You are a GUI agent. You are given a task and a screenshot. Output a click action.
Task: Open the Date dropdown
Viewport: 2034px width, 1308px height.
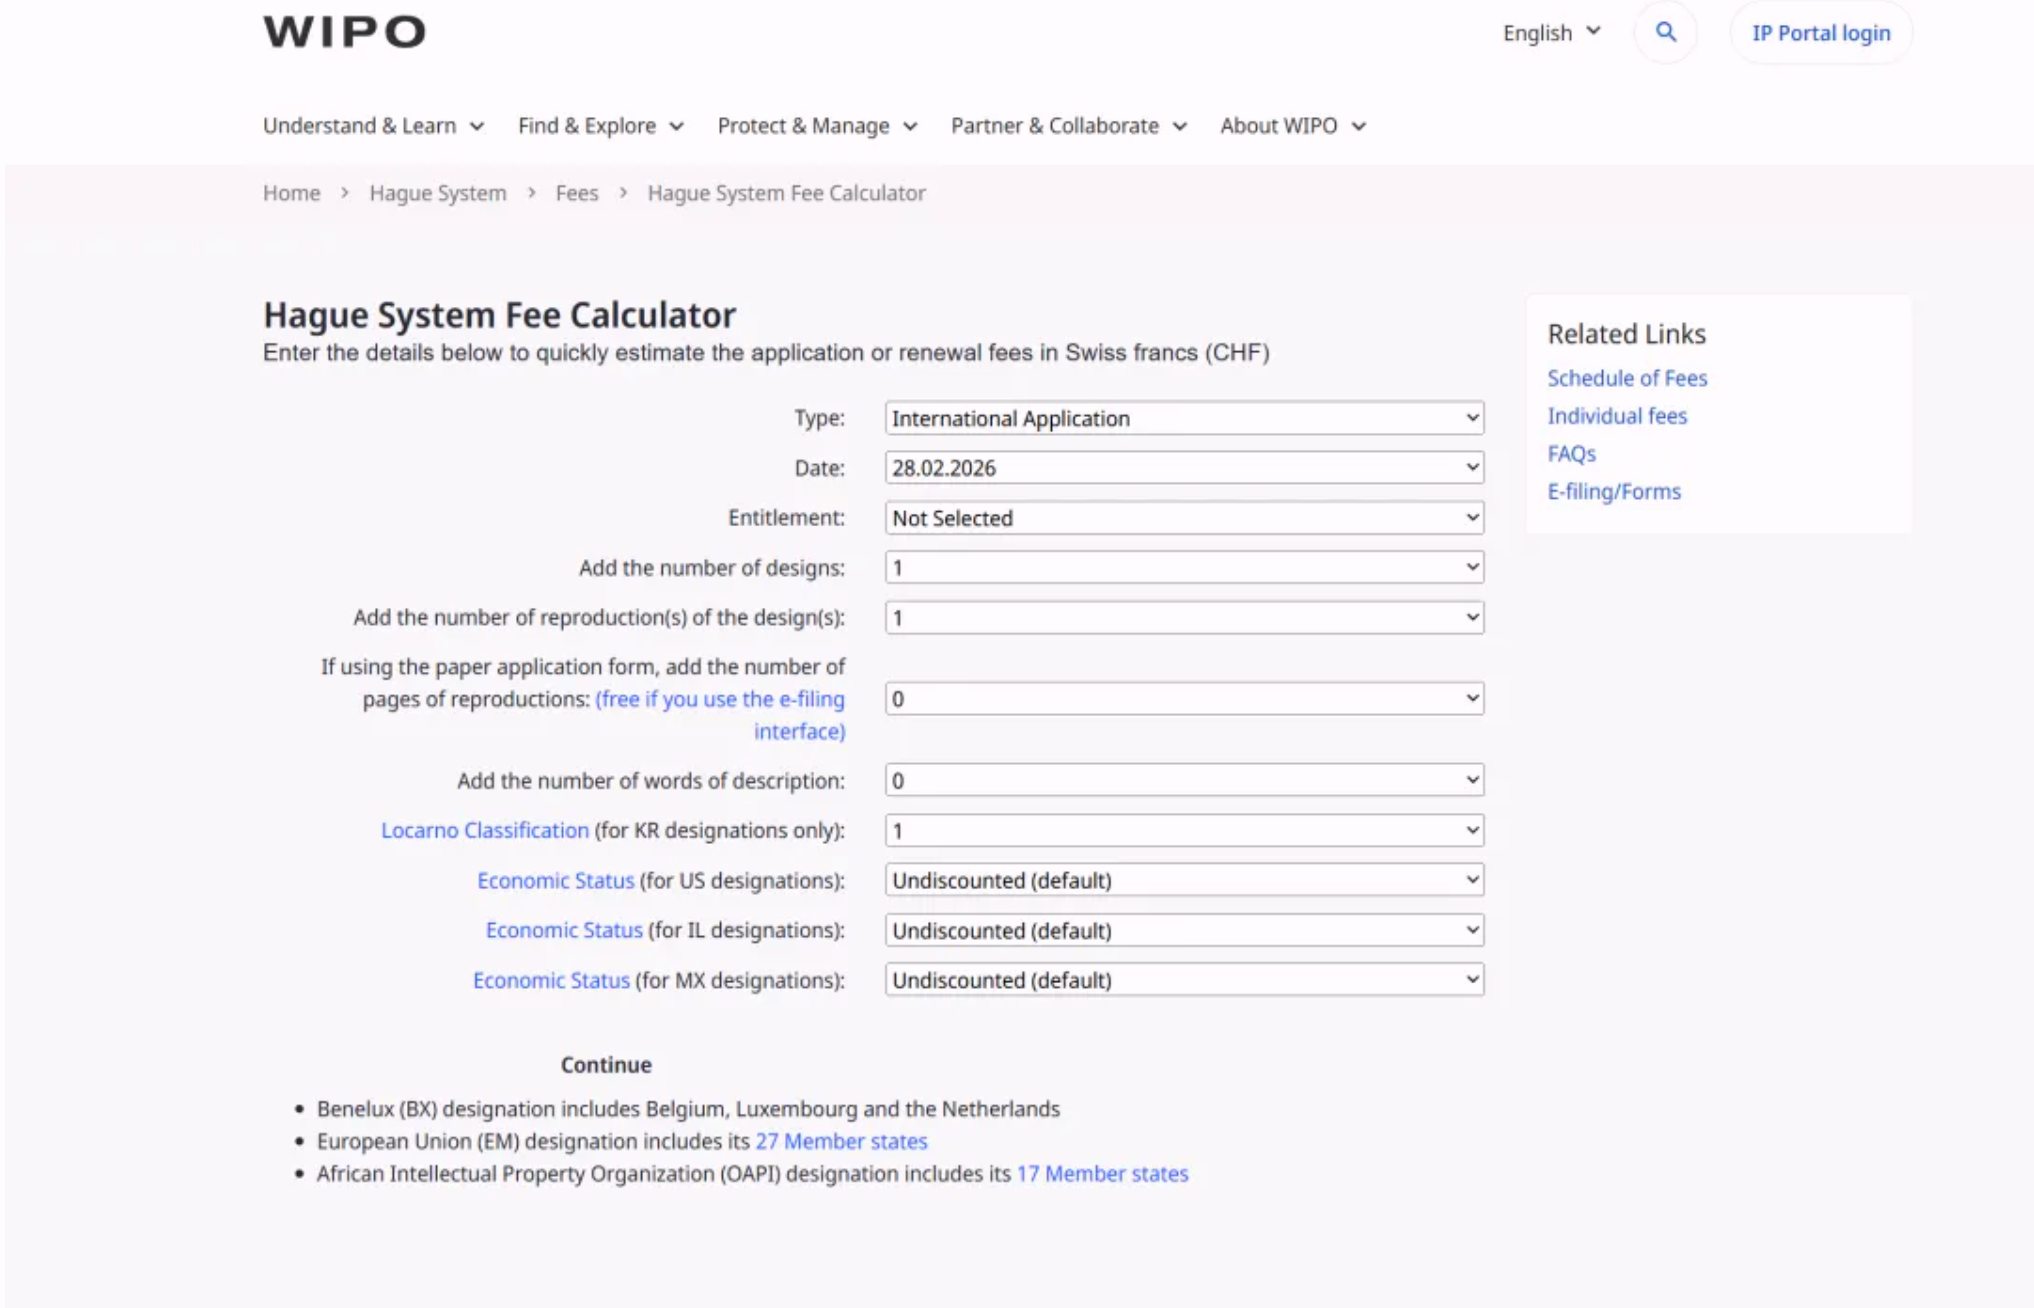(1184, 468)
